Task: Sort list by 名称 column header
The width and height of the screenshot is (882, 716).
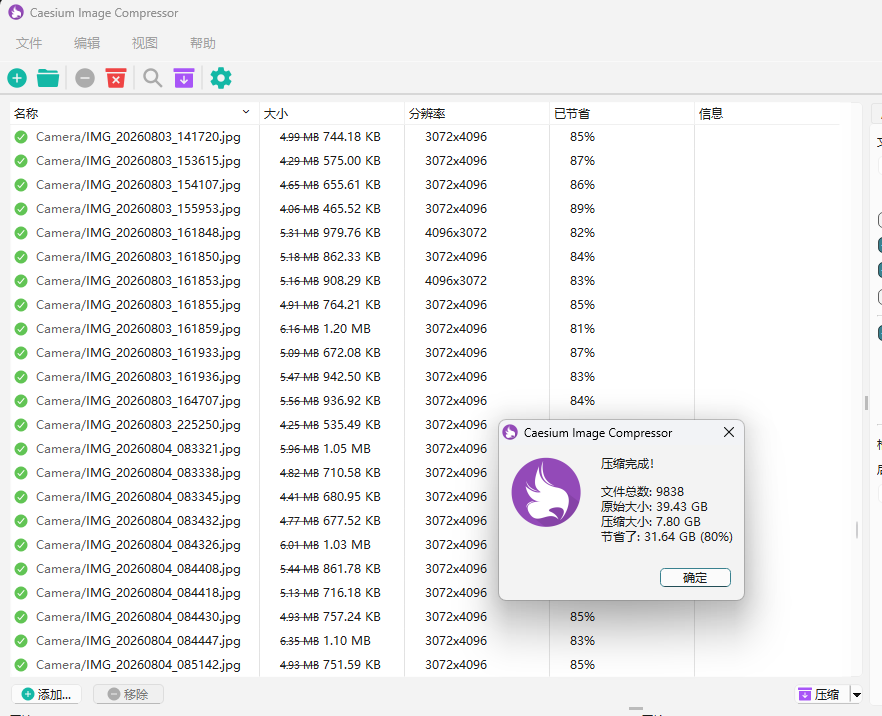Action: 134,114
